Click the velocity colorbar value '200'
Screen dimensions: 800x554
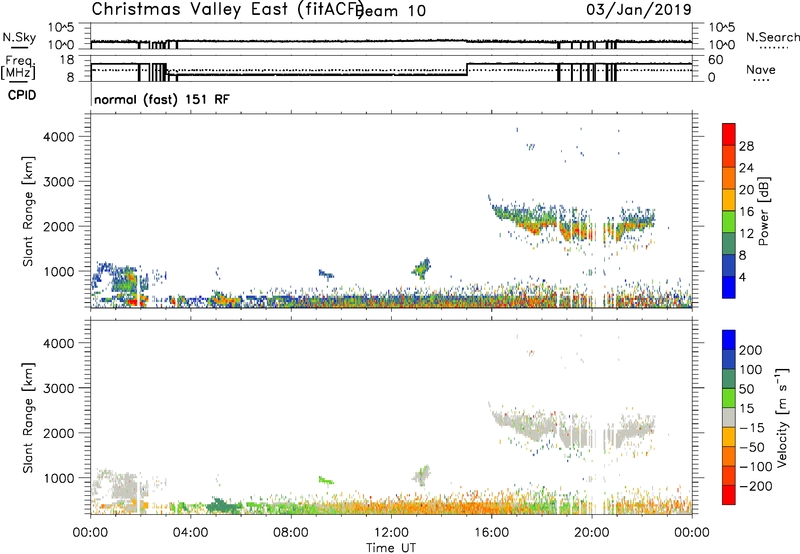751,350
